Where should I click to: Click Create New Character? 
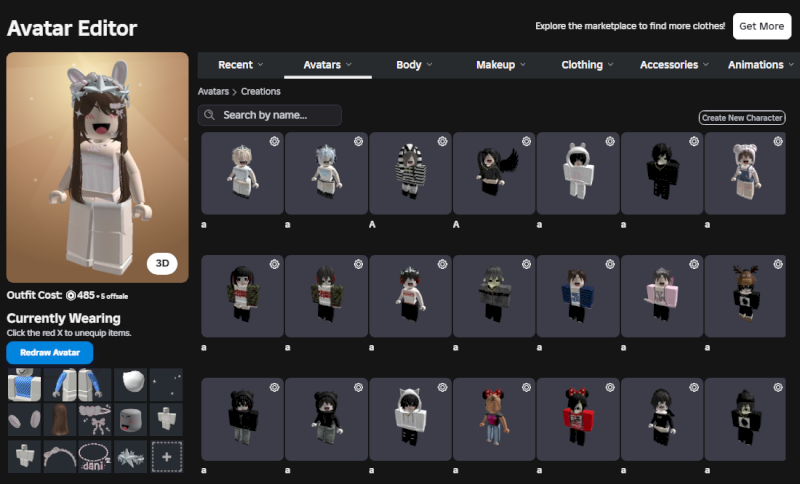coord(741,118)
